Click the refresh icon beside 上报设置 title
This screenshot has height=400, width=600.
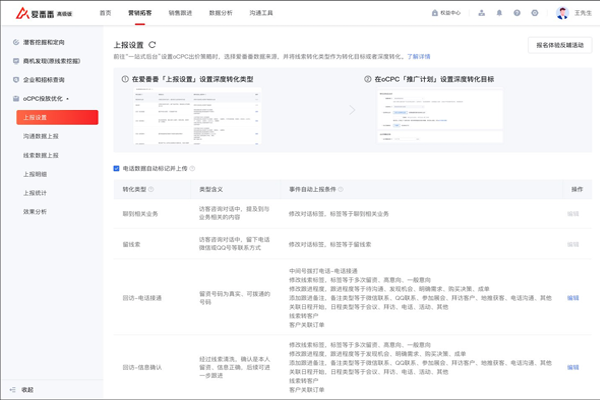coord(152,45)
